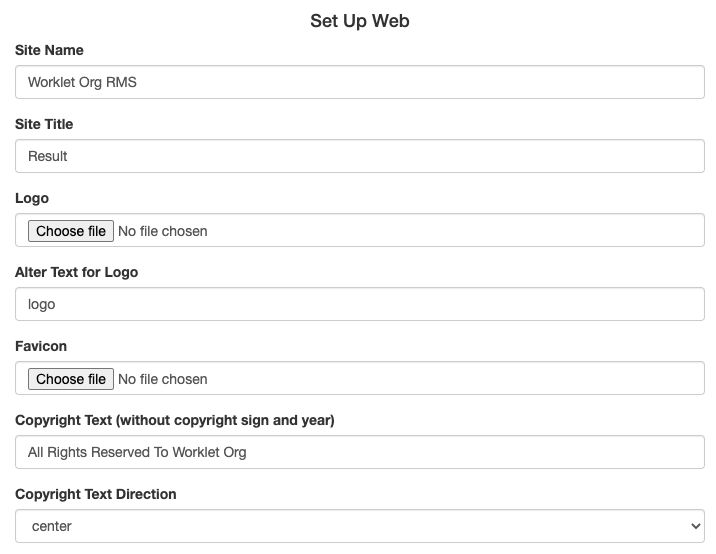716x554 pixels.
Task: Click the Copyright Text Direction label
Action: (95, 494)
